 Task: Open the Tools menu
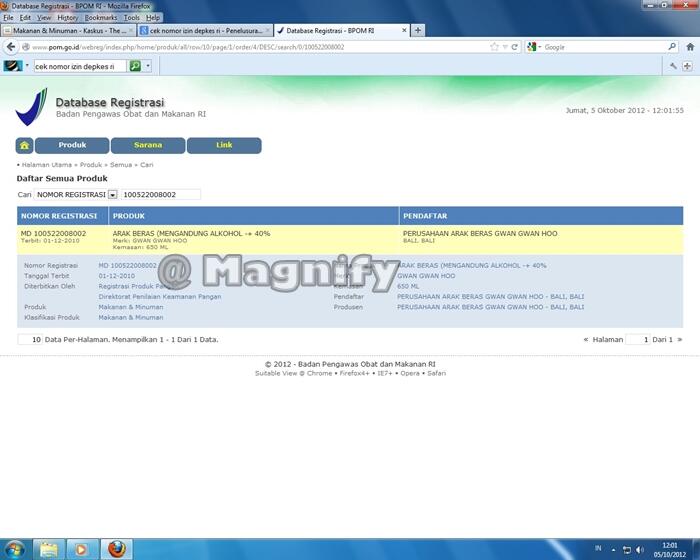tap(131, 18)
